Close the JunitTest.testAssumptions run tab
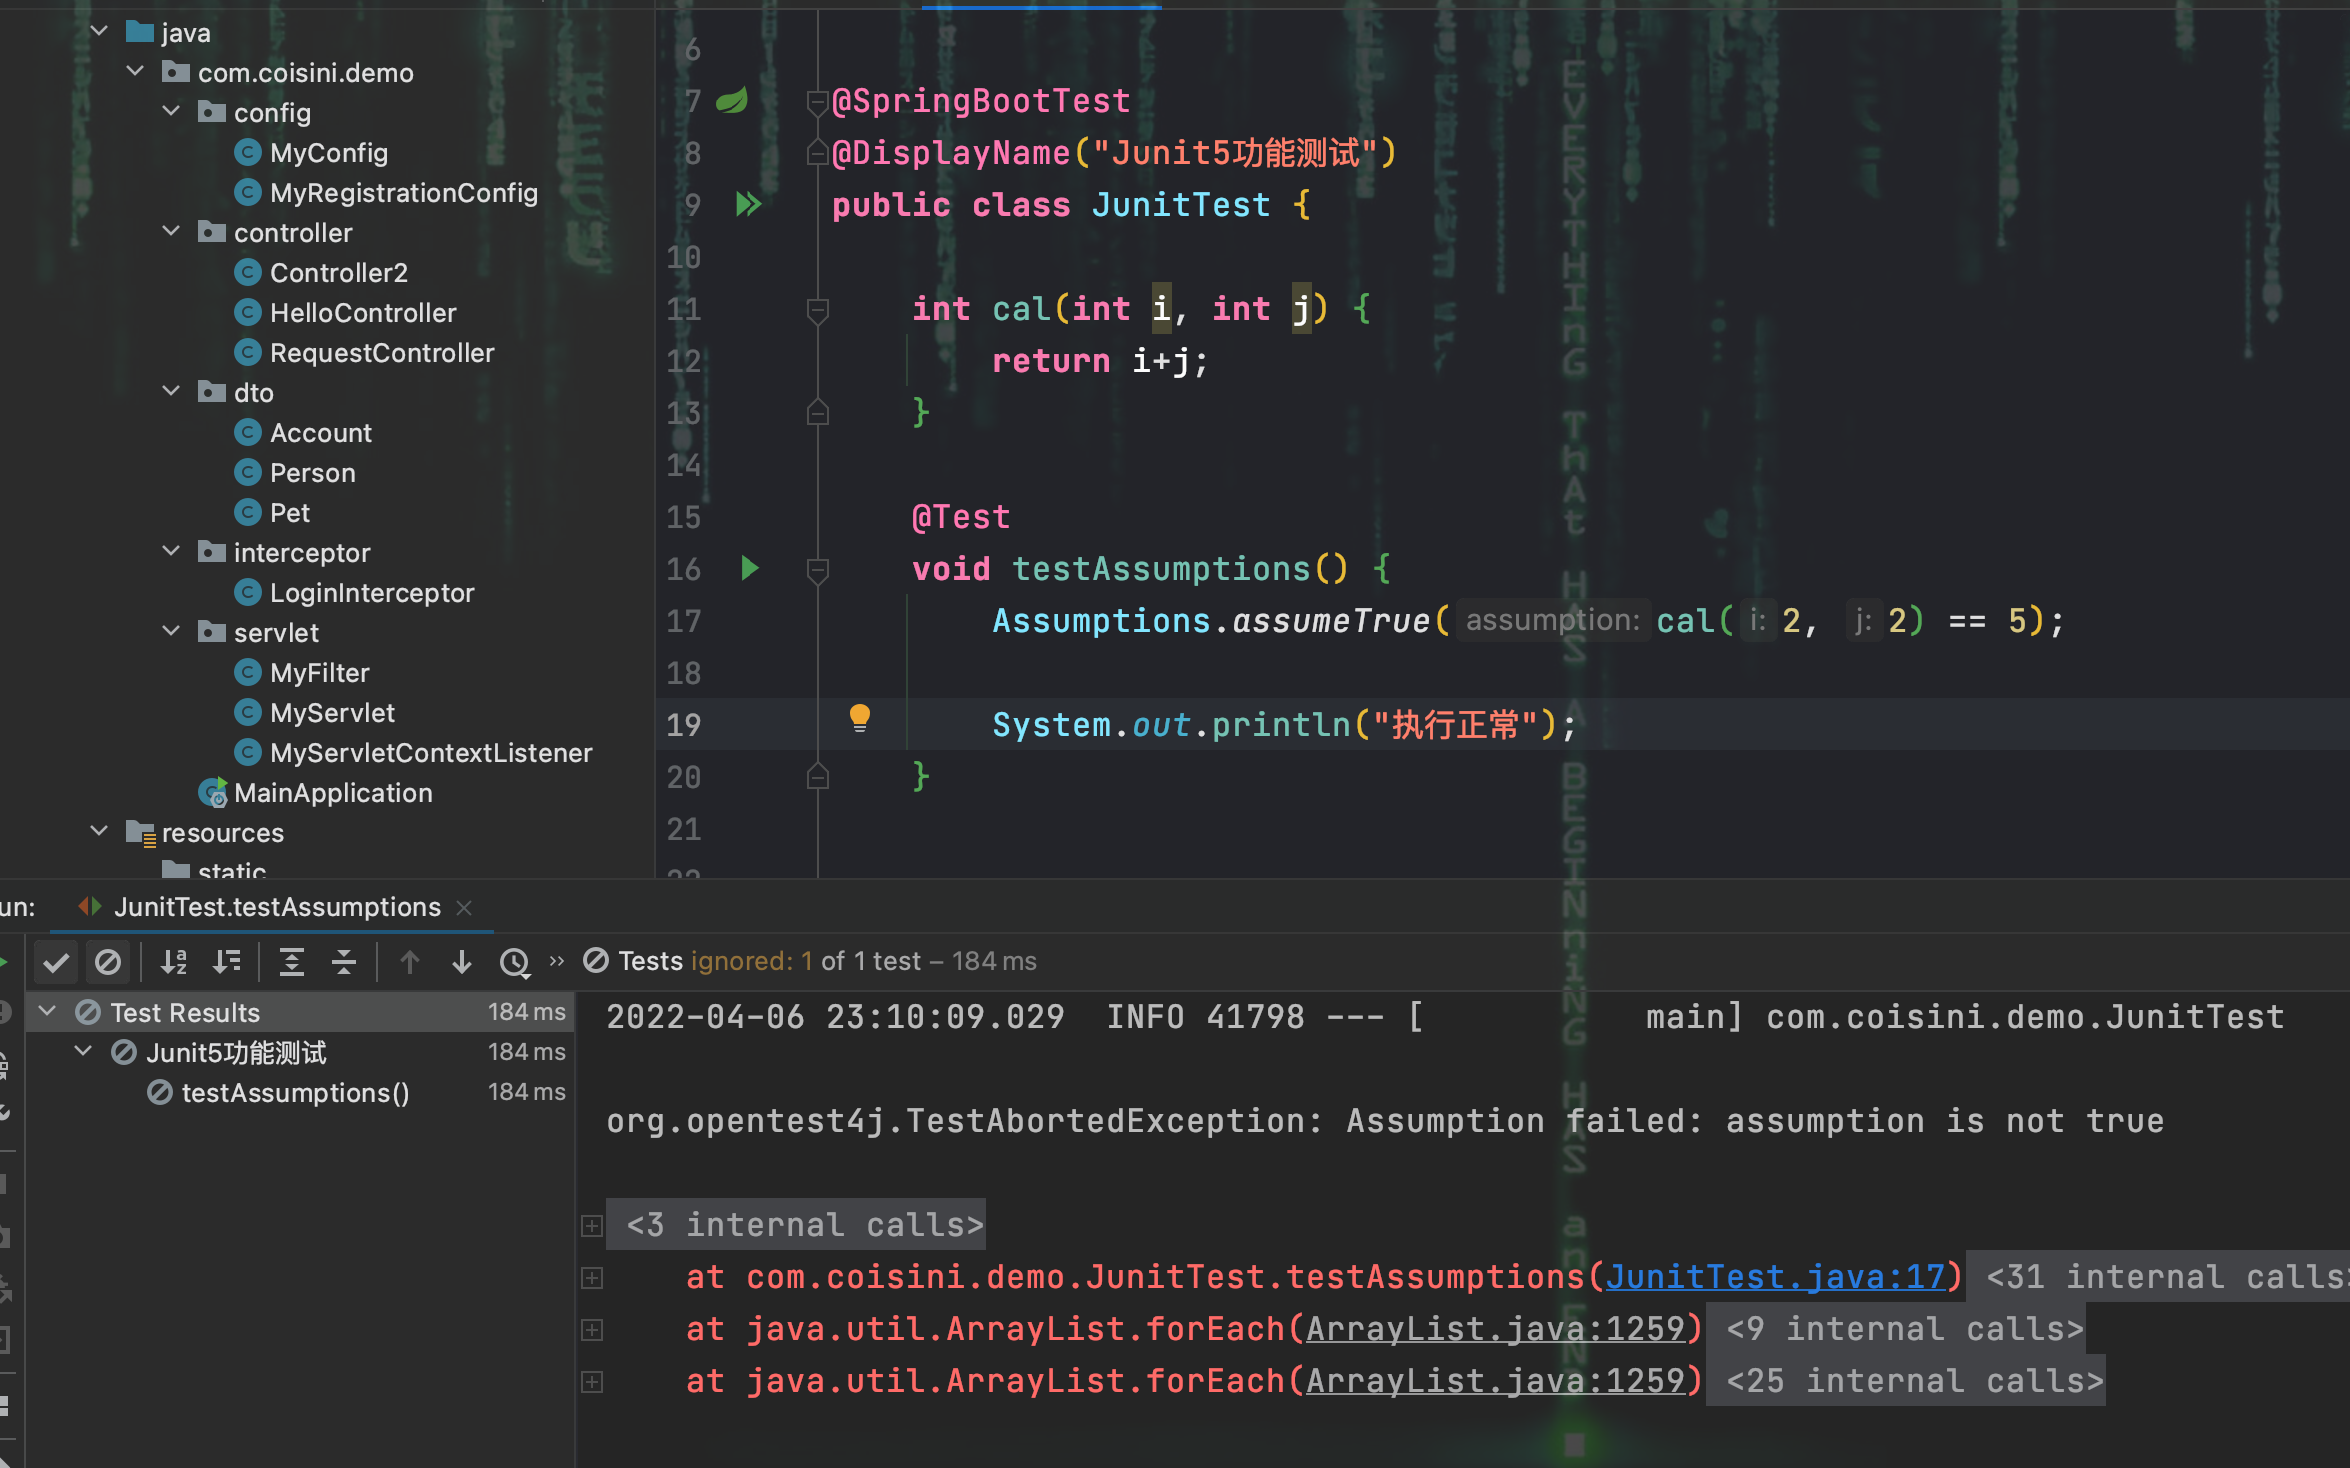 [x=464, y=908]
